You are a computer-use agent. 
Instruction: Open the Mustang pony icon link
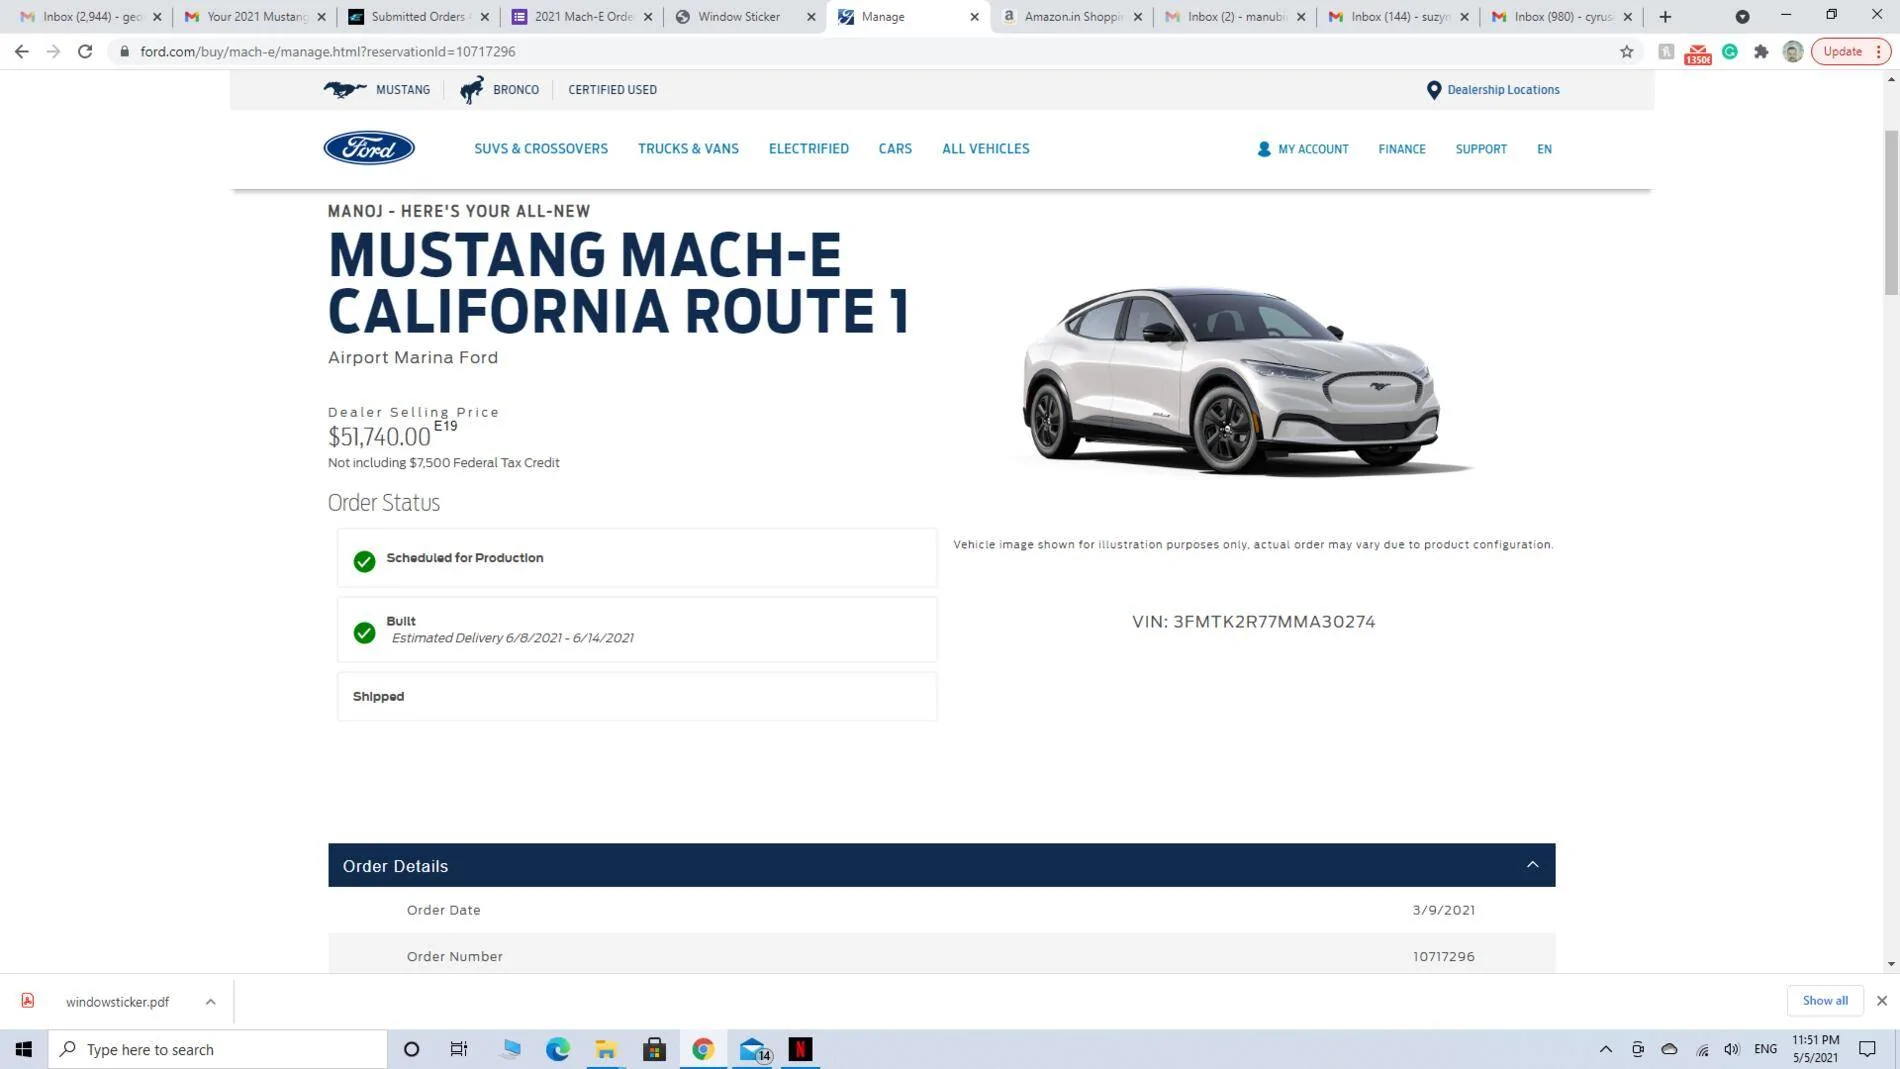[x=345, y=89]
